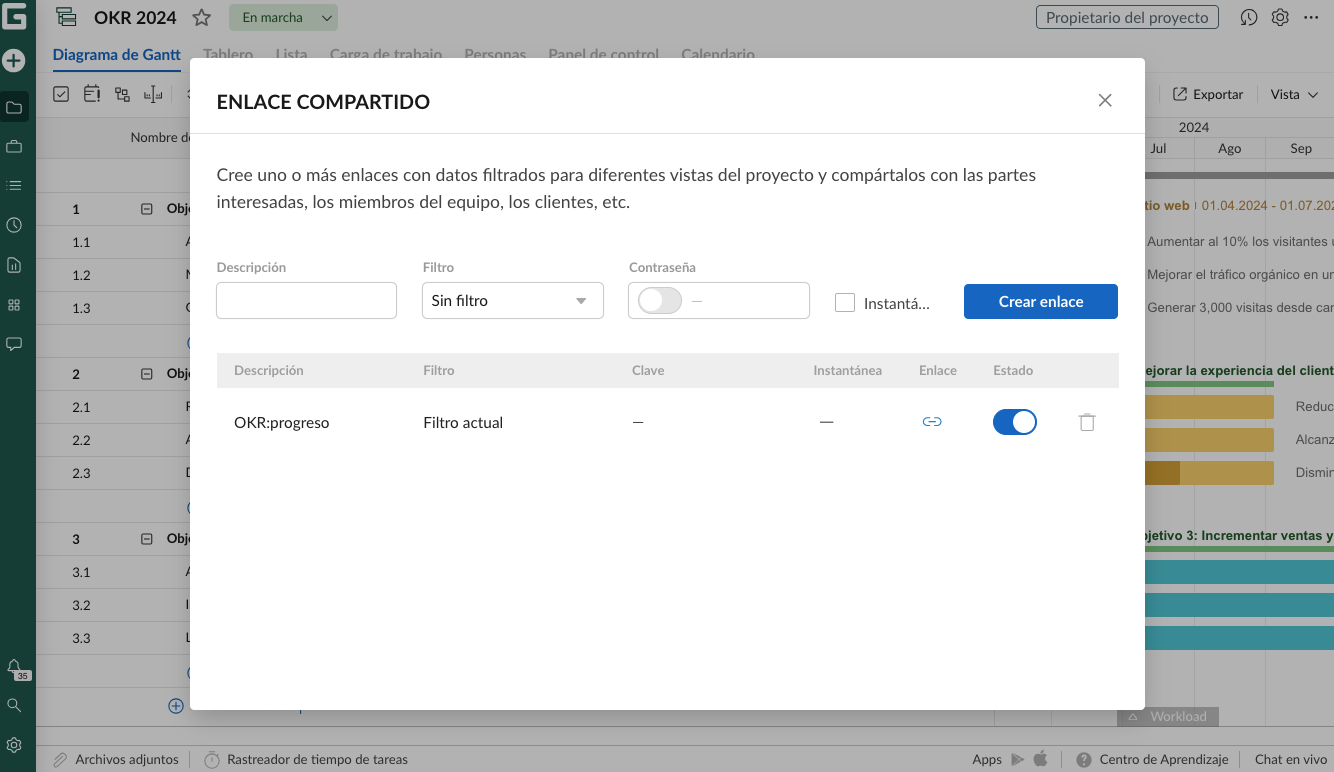Image resolution: width=1334 pixels, height=772 pixels.
Task: Click the OKR:progreso description cell
Action: click(x=282, y=422)
